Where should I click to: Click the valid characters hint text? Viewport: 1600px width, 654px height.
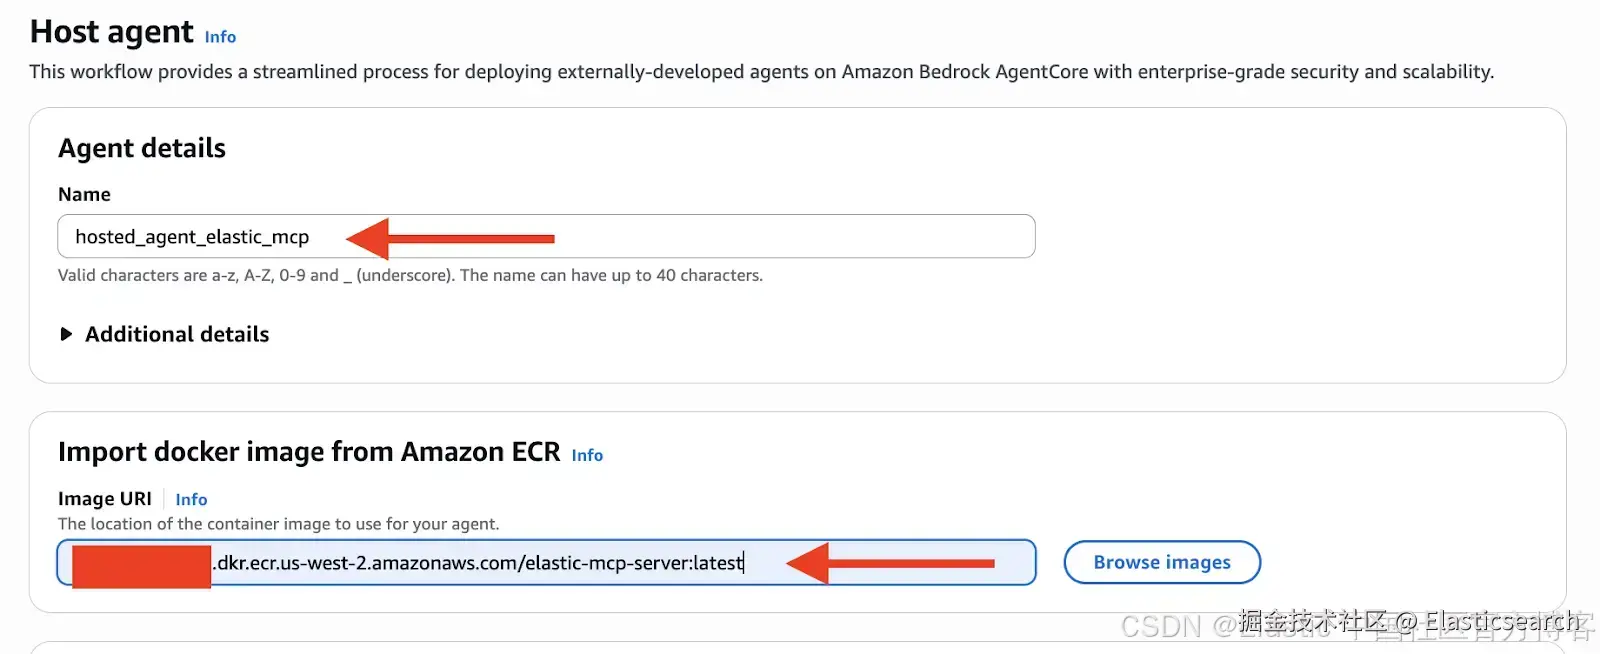(410, 275)
